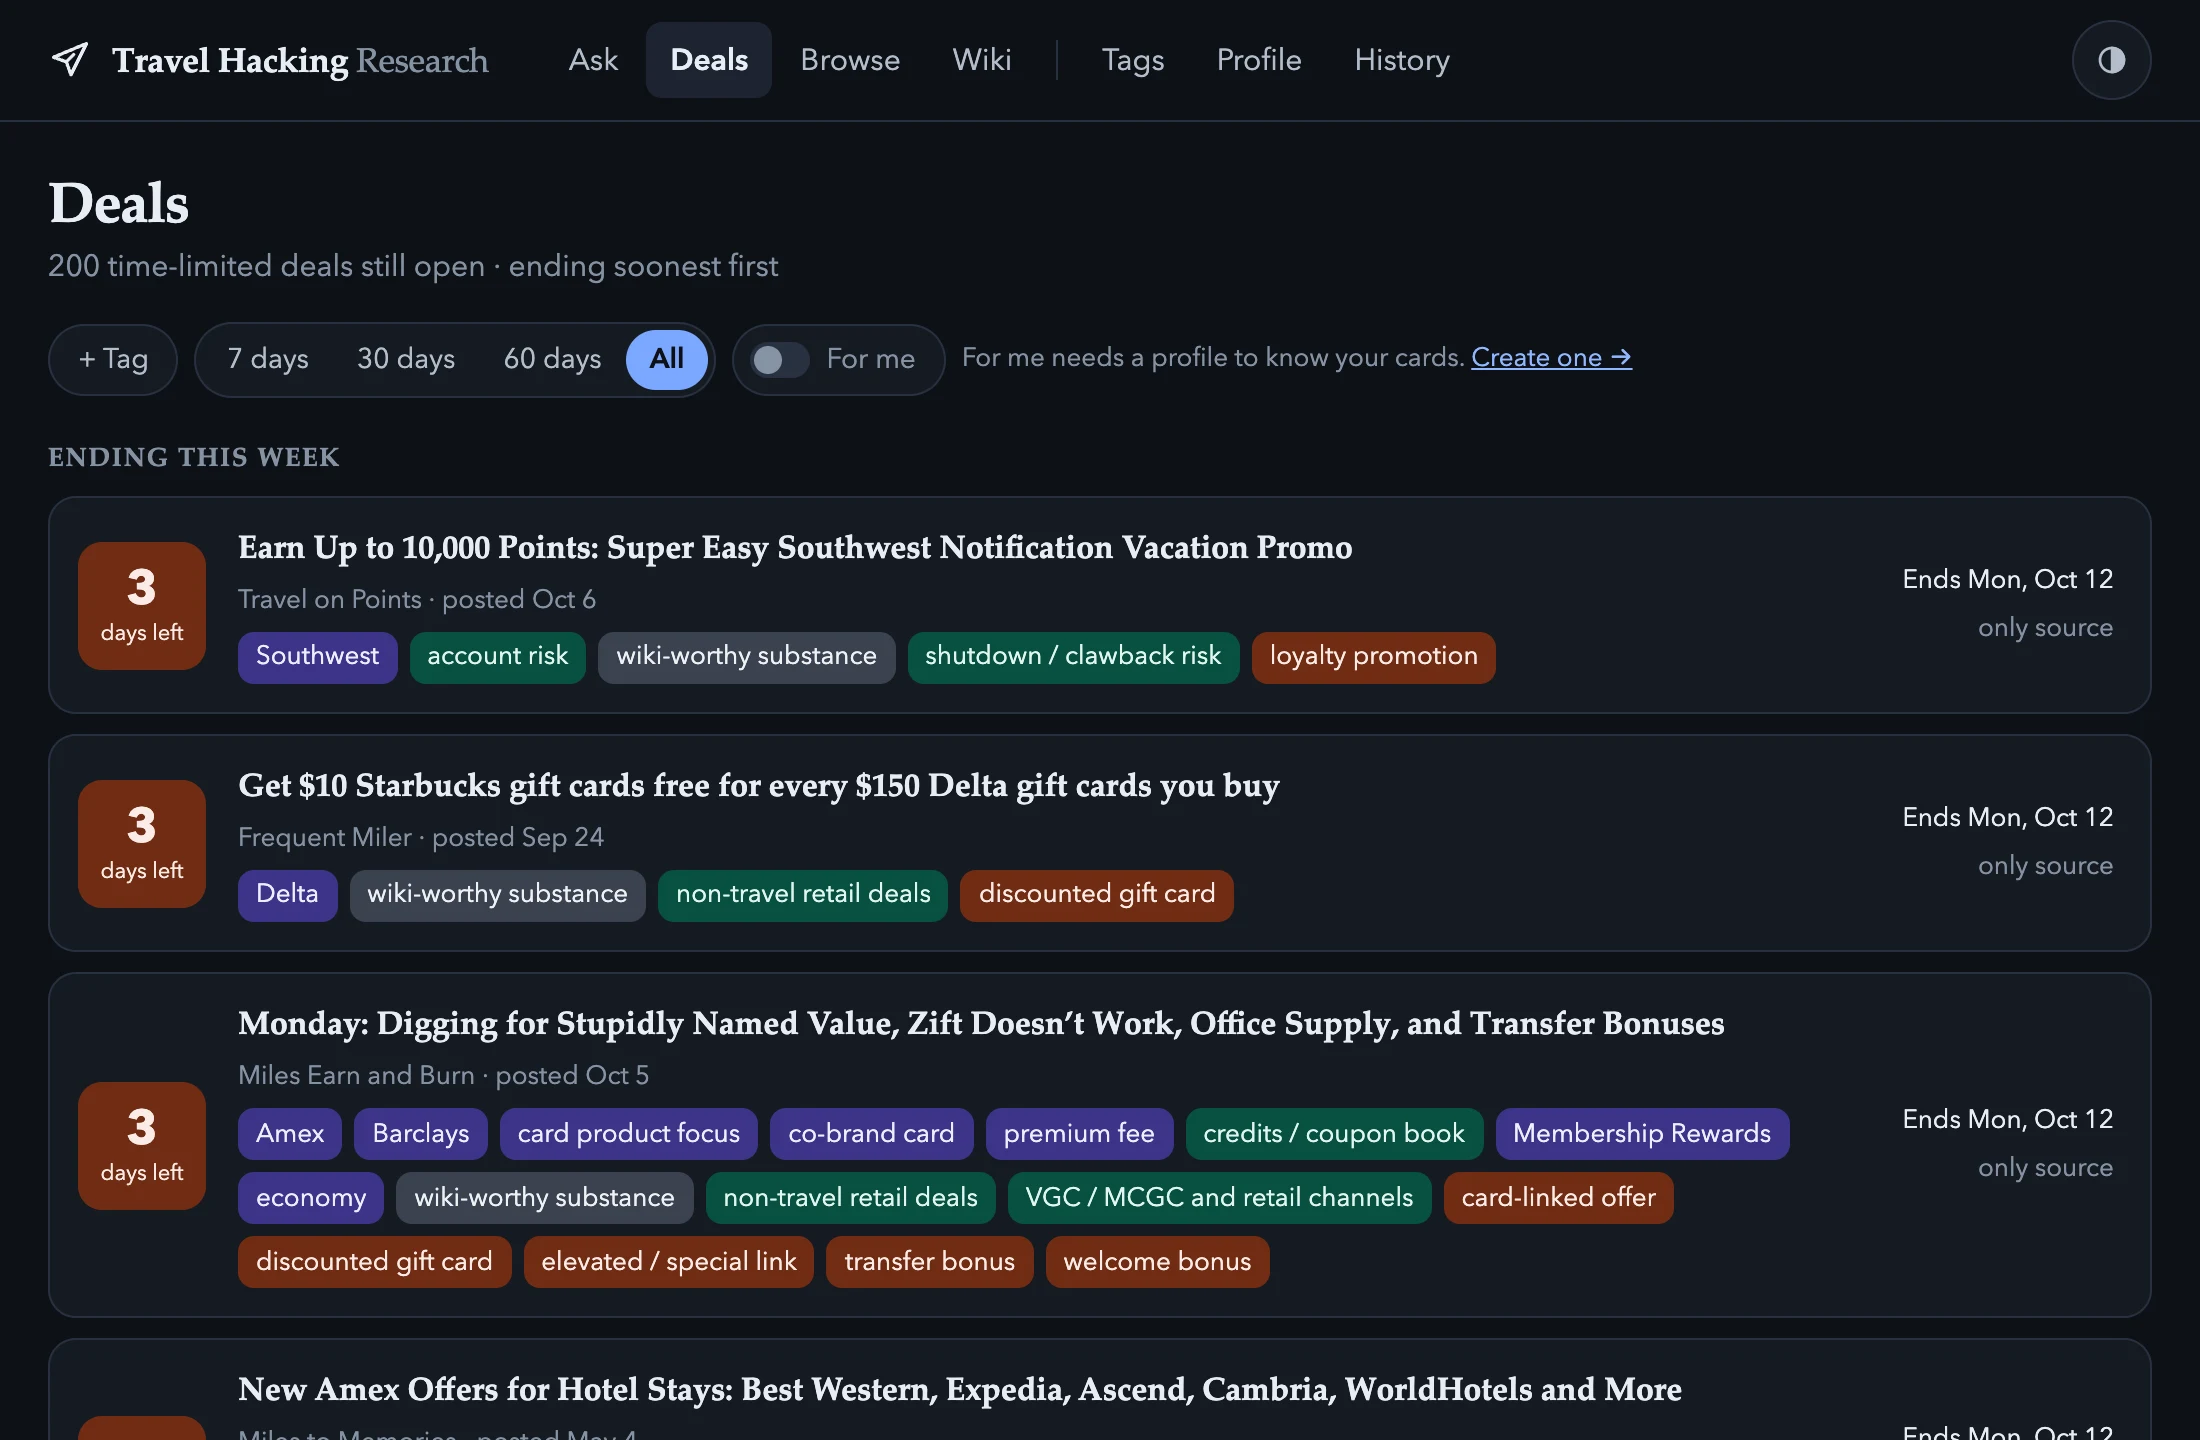Image resolution: width=2200 pixels, height=1440 pixels.
Task: Open the Browse section
Action: tap(850, 60)
